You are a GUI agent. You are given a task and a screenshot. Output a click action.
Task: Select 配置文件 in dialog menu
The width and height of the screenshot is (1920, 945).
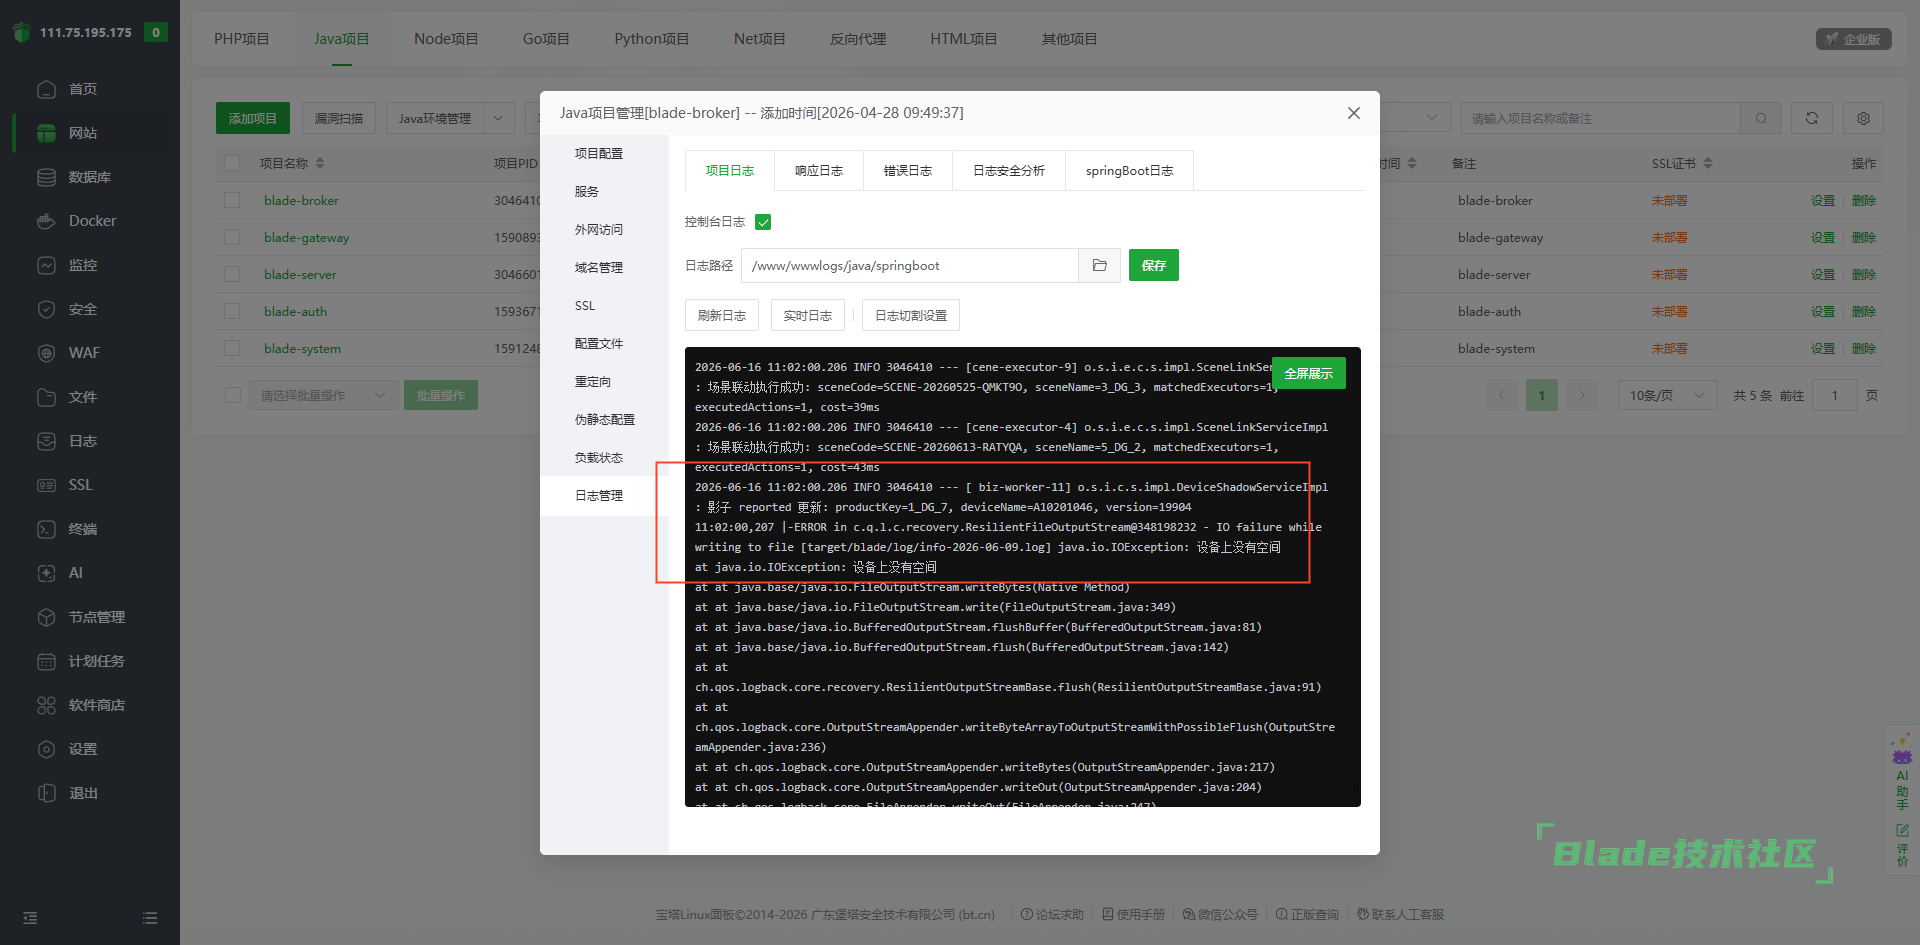click(599, 343)
